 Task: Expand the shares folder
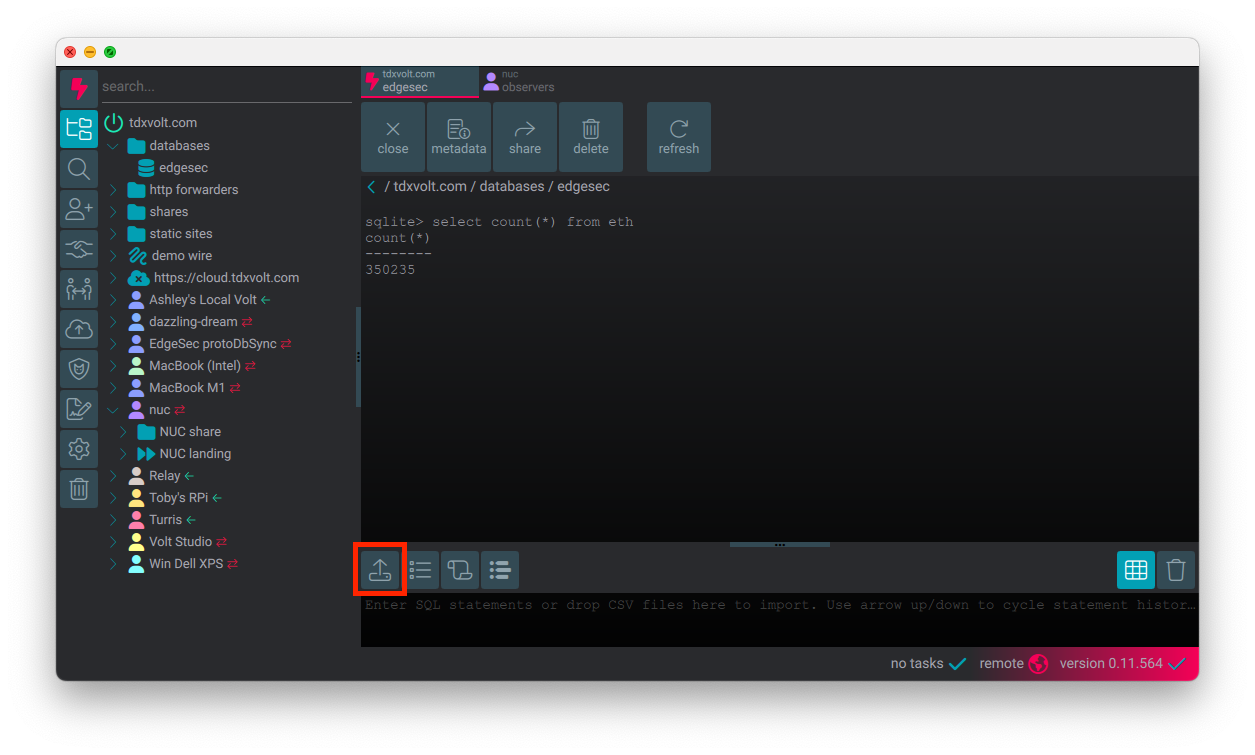113,212
